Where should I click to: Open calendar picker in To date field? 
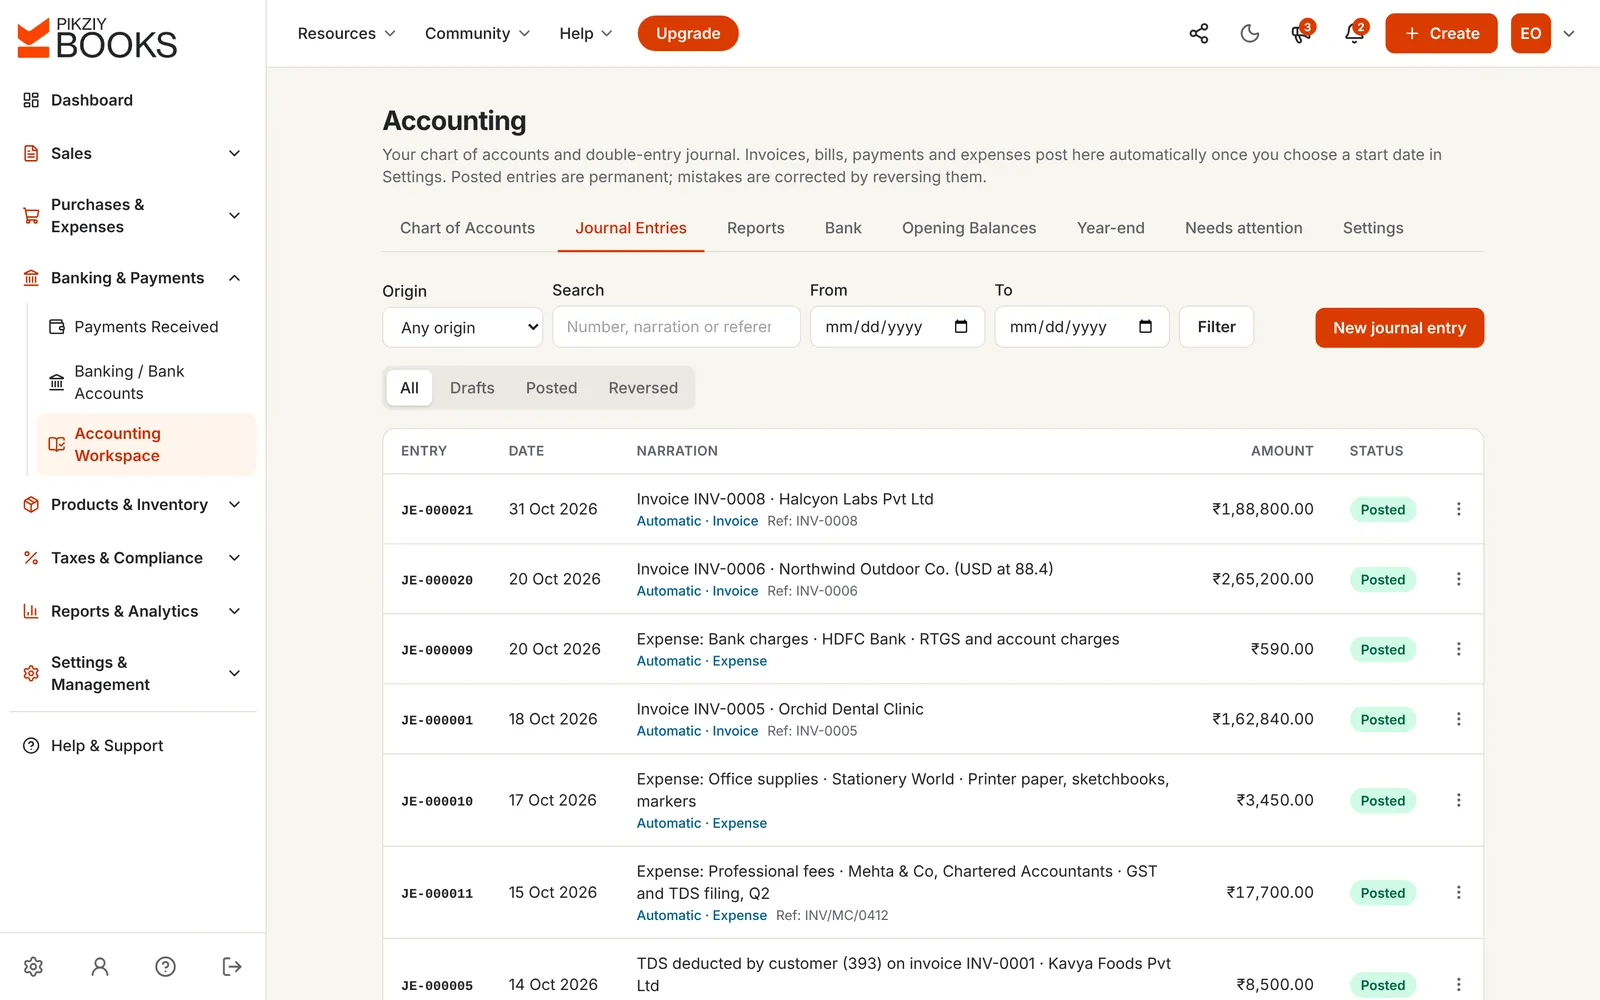pyautogui.click(x=1145, y=327)
